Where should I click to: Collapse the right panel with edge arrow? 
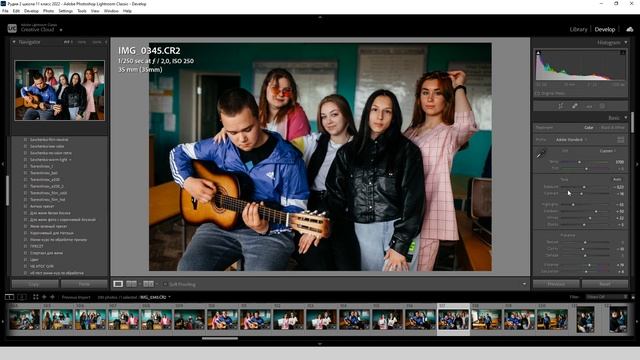[x=637, y=164]
